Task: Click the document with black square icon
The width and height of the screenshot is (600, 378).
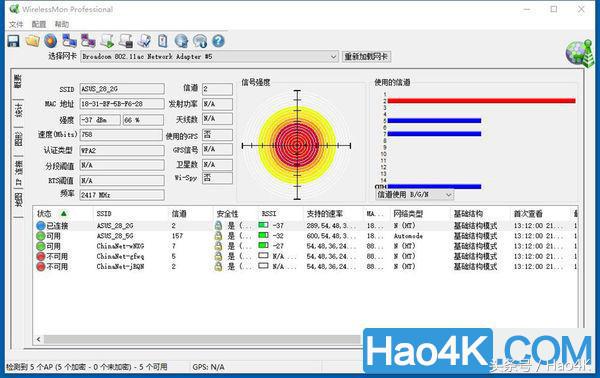Action: [x=126, y=41]
